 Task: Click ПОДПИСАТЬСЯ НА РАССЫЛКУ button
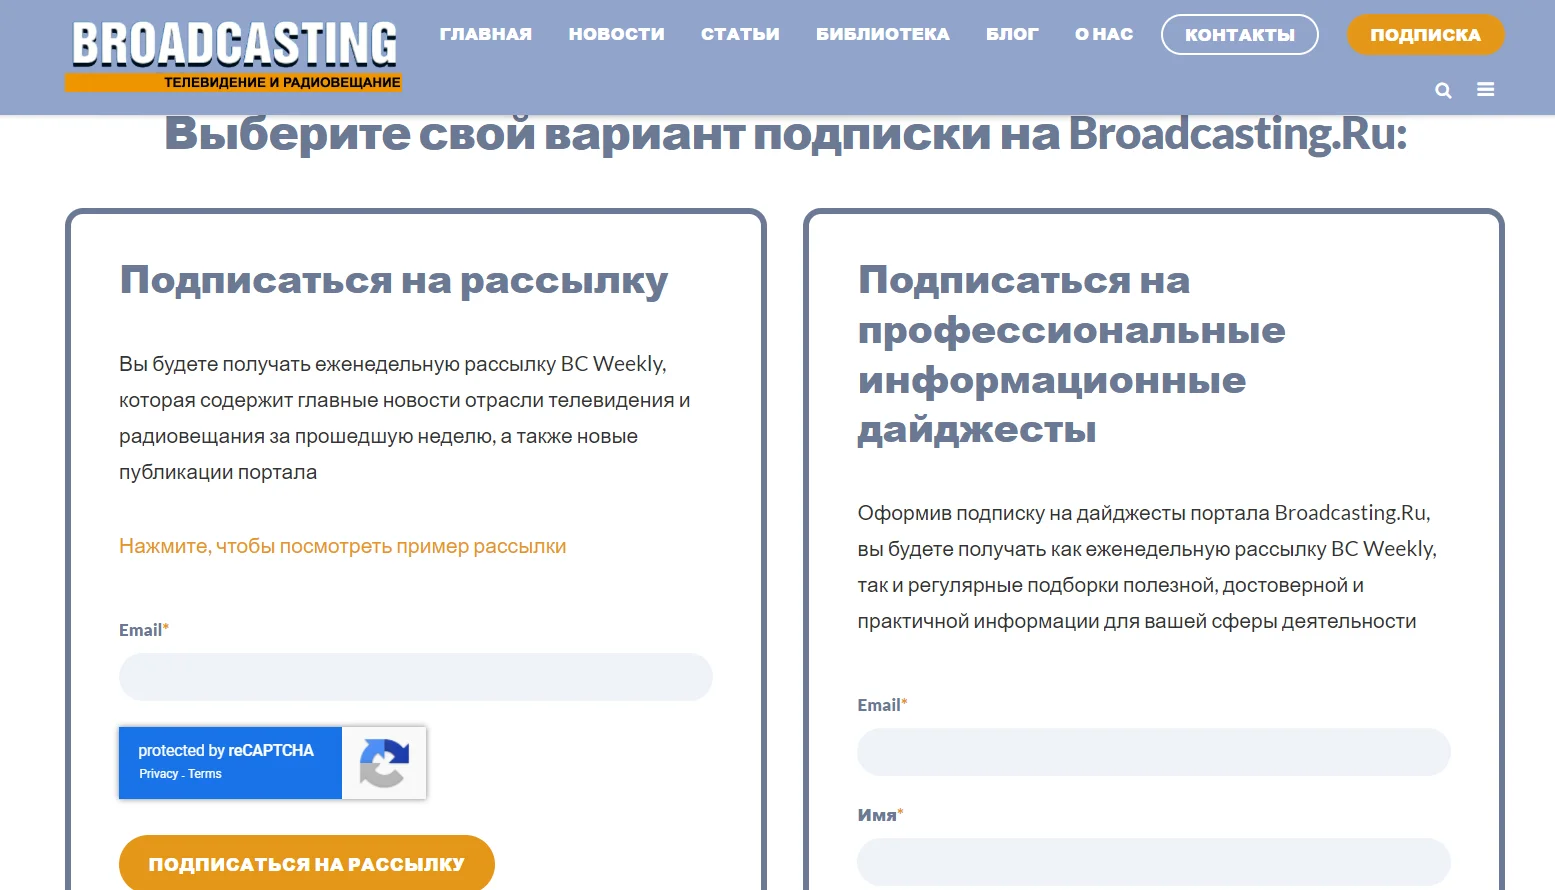307,863
